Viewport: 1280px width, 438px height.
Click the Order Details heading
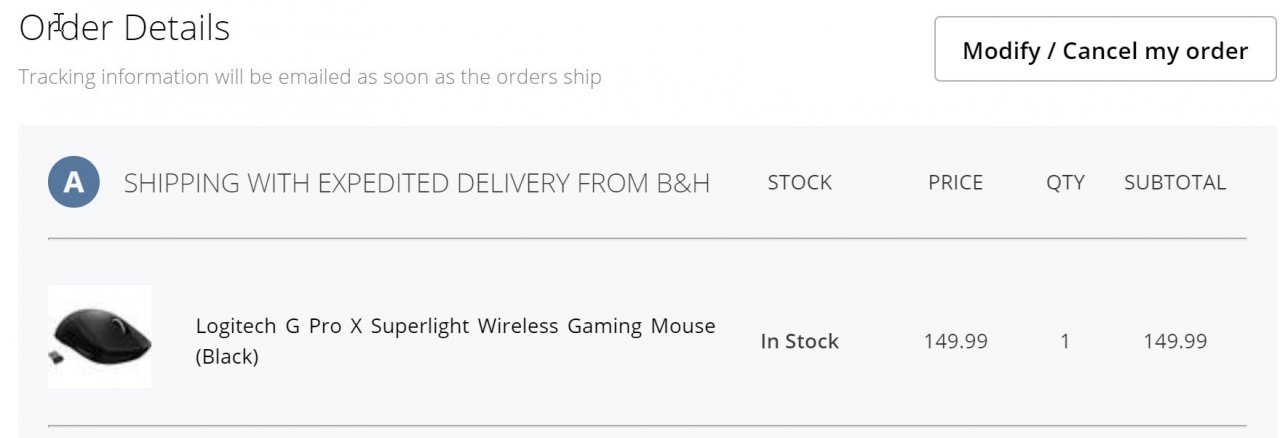coord(125,28)
